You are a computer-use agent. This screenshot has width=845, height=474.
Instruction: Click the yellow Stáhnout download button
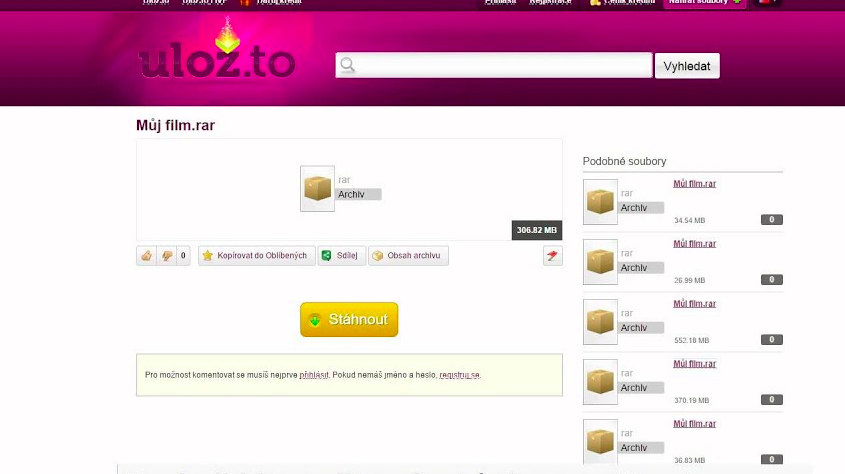[x=349, y=319]
